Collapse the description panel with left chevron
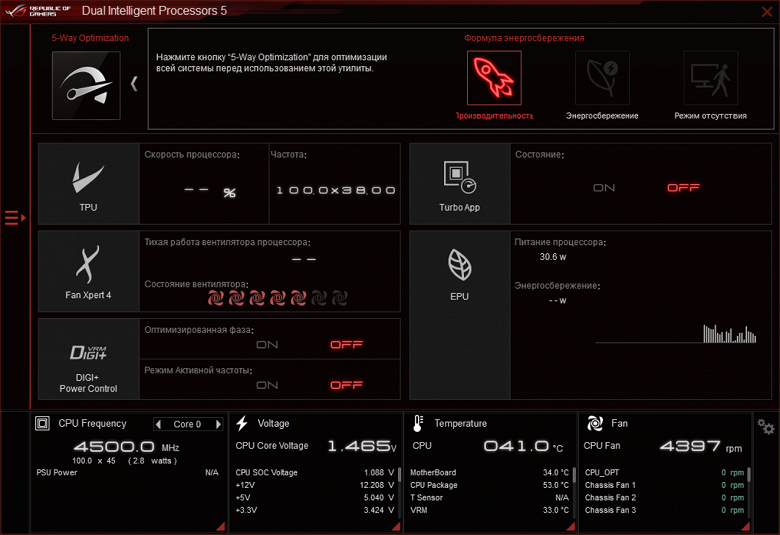The height and width of the screenshot is (535, 780). pos(134,84)
